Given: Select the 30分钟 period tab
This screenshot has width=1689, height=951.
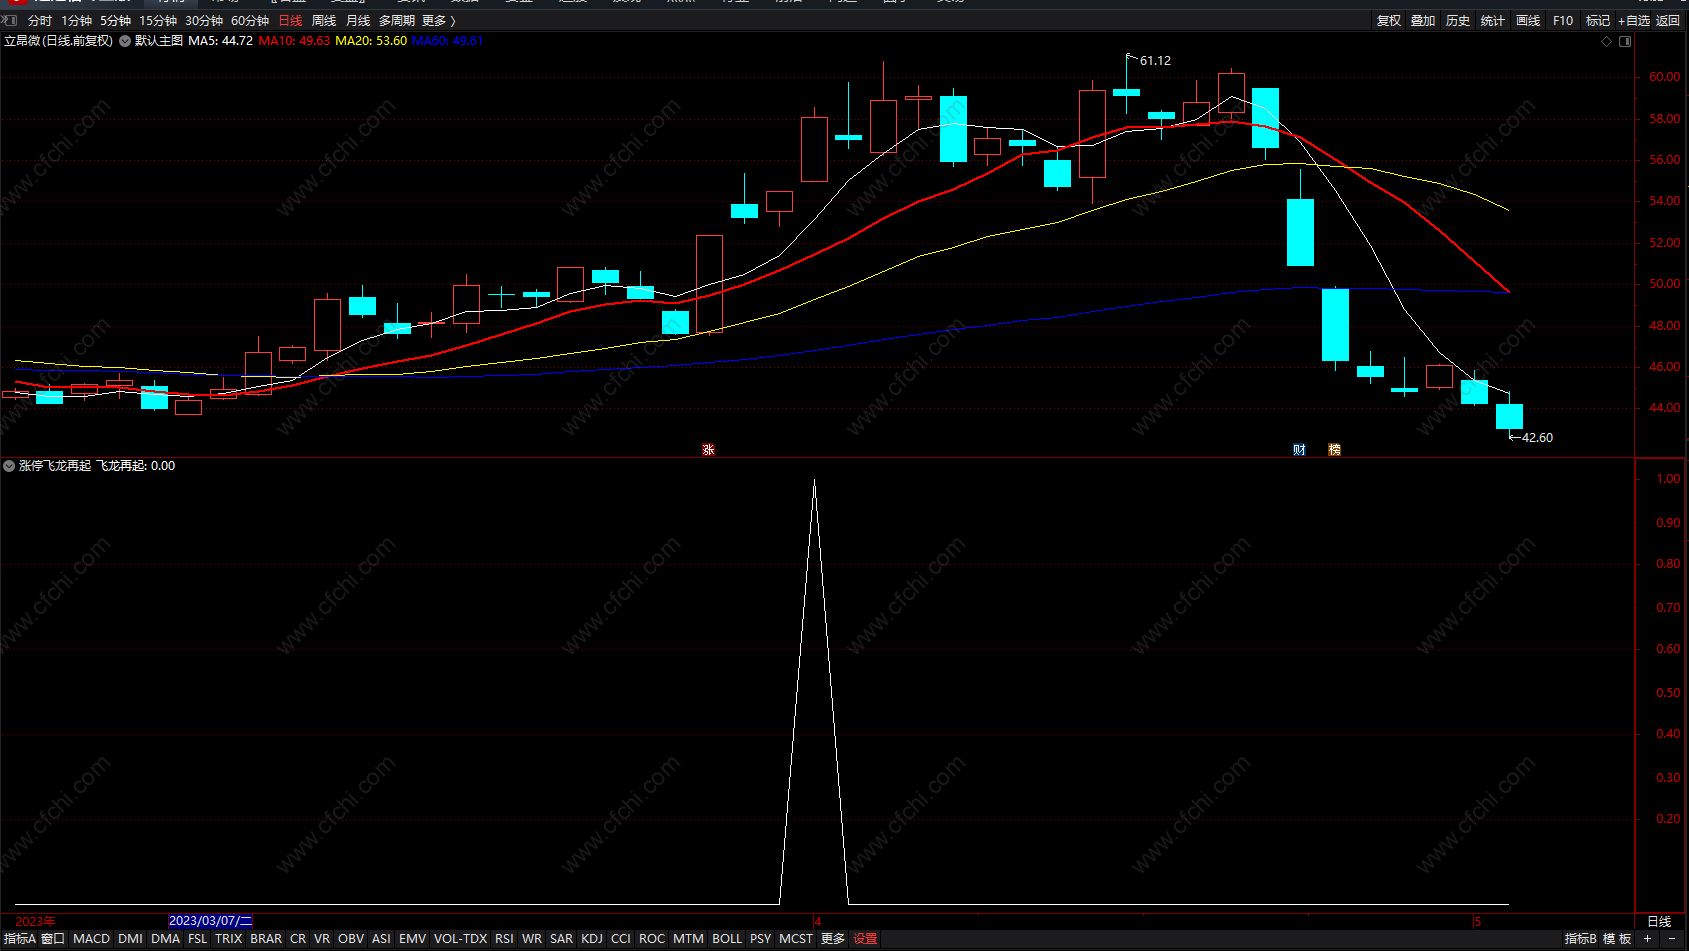Looking at the screenshot, I should coord(204,21).
